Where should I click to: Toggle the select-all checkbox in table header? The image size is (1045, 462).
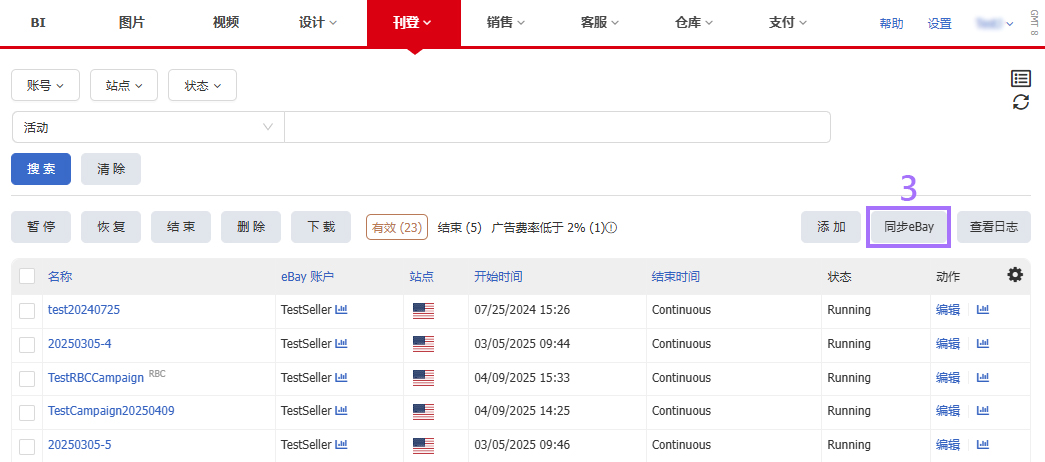tap(27, 276)
